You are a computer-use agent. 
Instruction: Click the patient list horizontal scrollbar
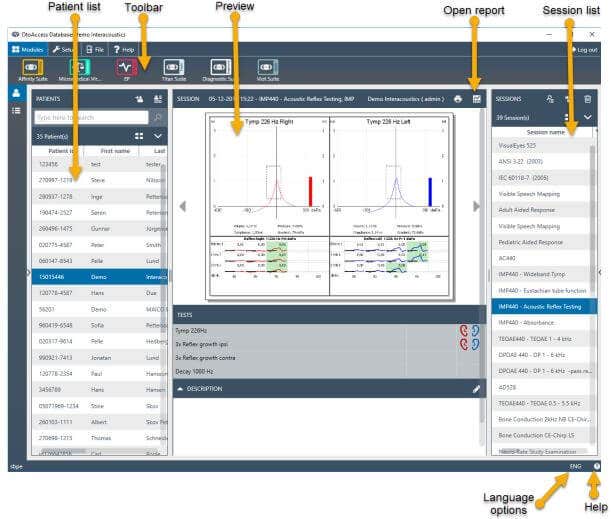tap(62, 451)
